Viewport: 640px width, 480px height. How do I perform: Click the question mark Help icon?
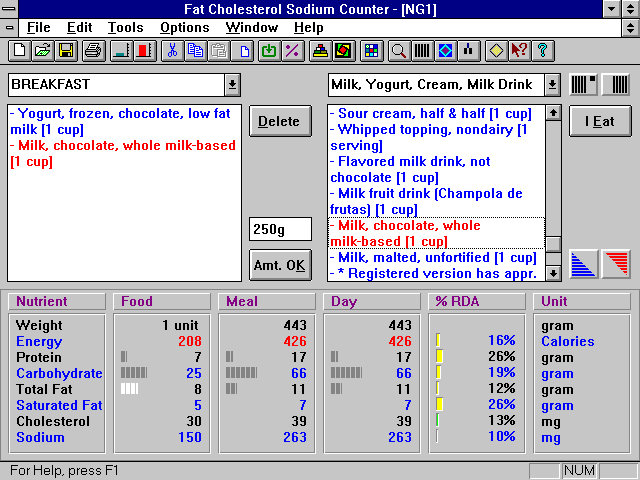click(543, 49)
